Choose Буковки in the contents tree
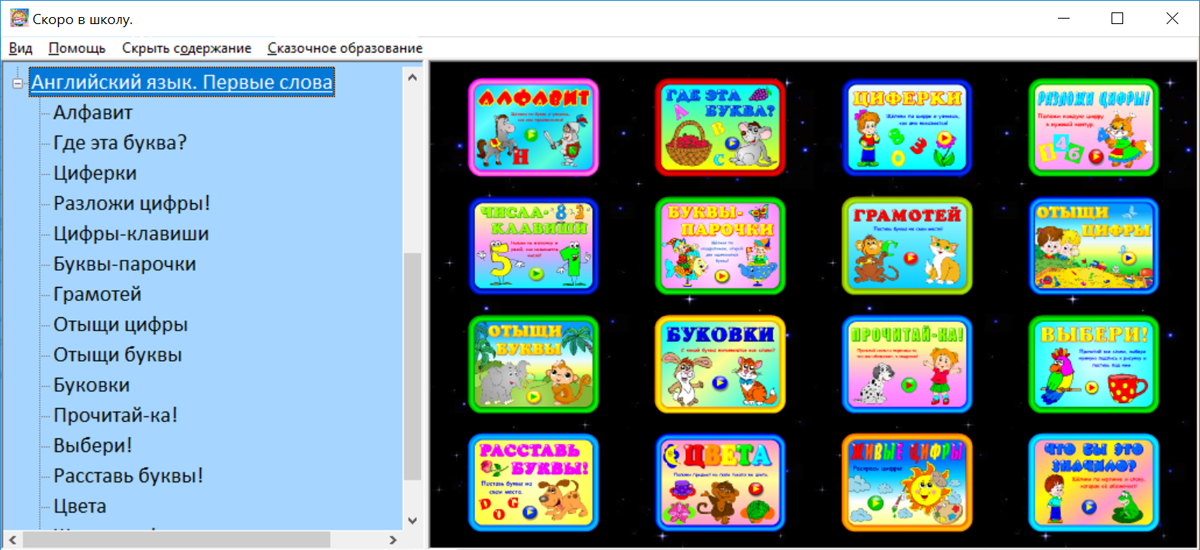1200x550 pixels. pyautogui.click(x=91, y=385)
